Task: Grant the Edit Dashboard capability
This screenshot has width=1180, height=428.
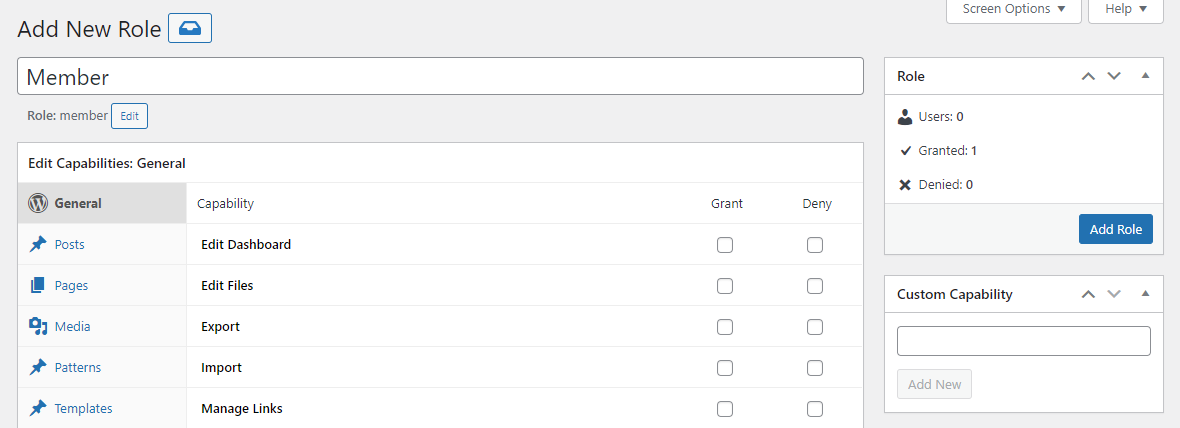Action: (725, 245)
